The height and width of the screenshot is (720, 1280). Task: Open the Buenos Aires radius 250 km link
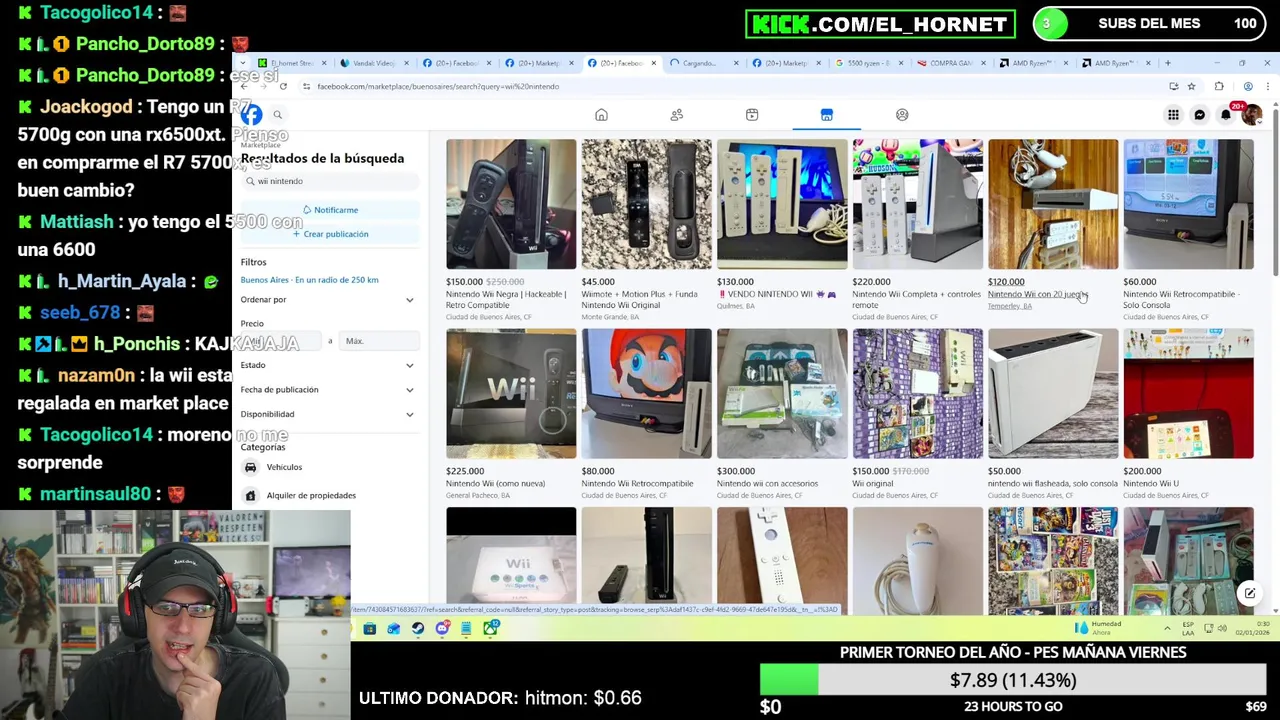click(309, 280)
